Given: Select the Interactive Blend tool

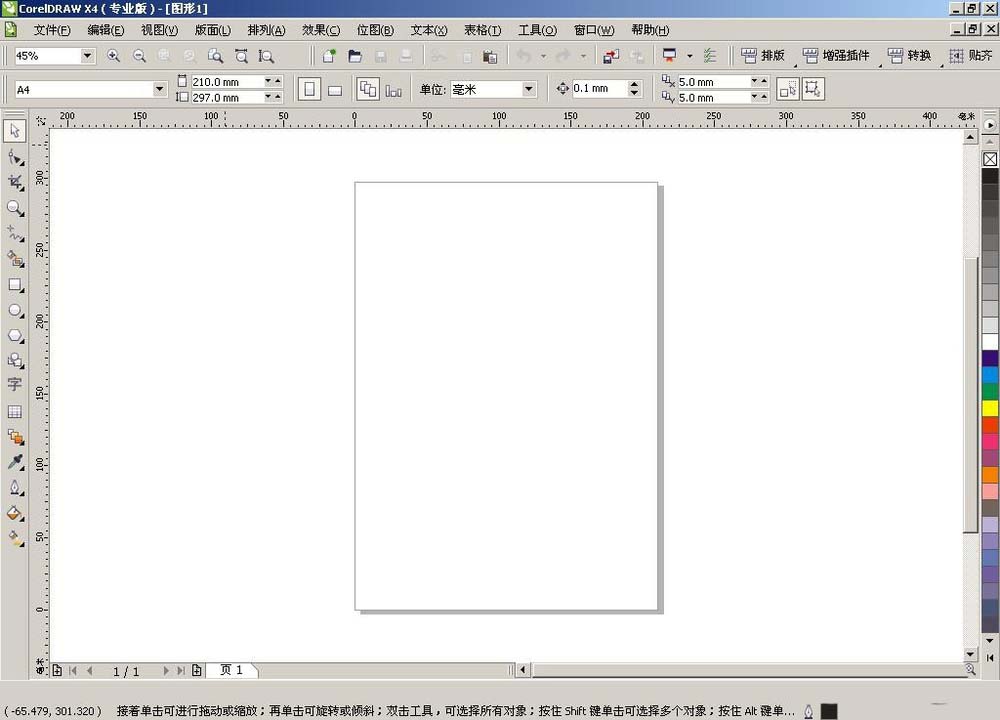Looking at the screenshot, I should pyautogui.click(x=15, y=437).
